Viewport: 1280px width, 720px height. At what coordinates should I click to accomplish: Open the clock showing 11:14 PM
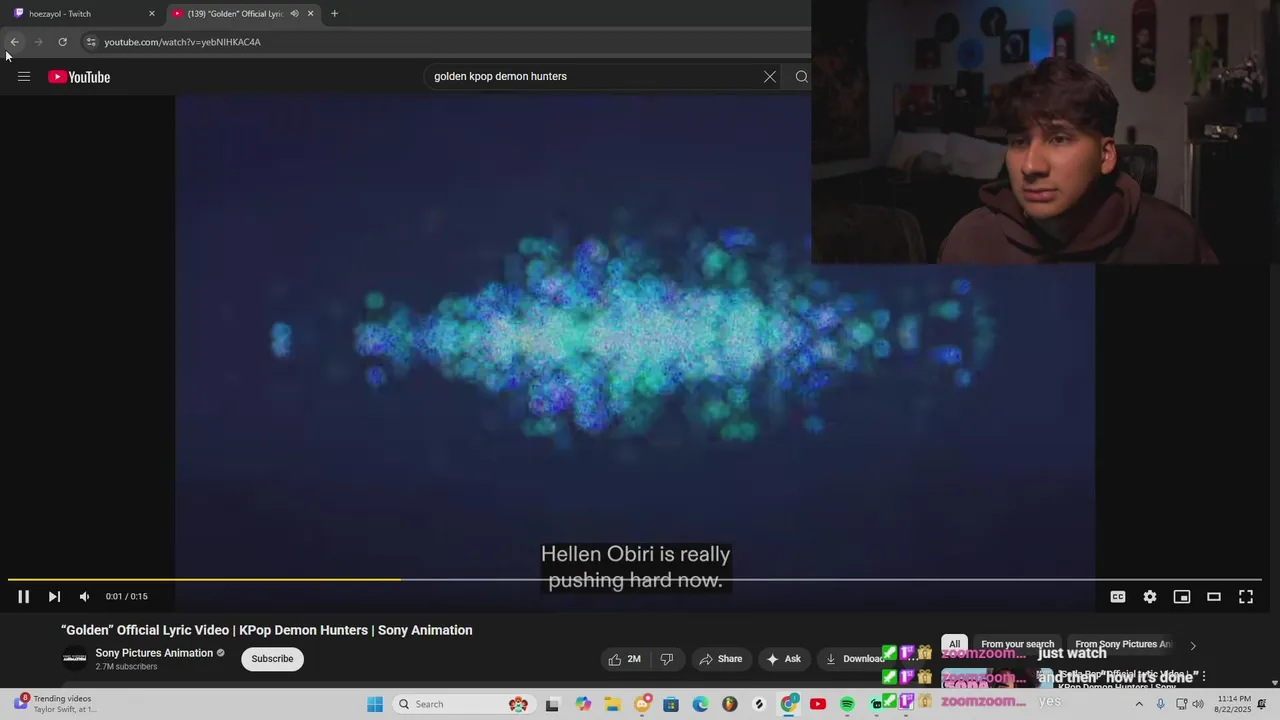coord(1234,704)
